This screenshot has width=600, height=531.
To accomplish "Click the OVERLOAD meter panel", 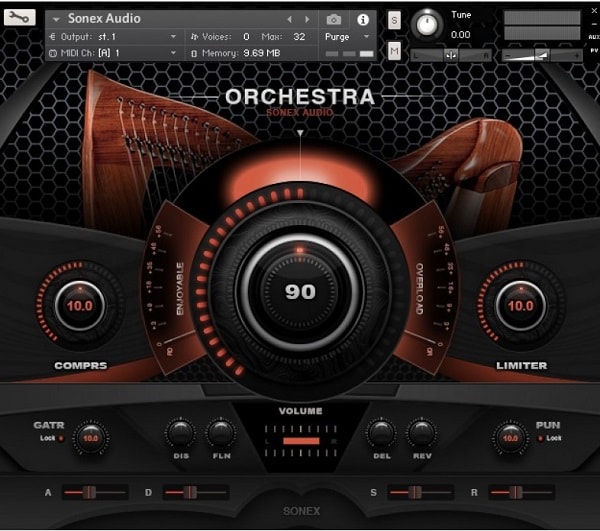I will pyautogui.click(x=426, y=289).
